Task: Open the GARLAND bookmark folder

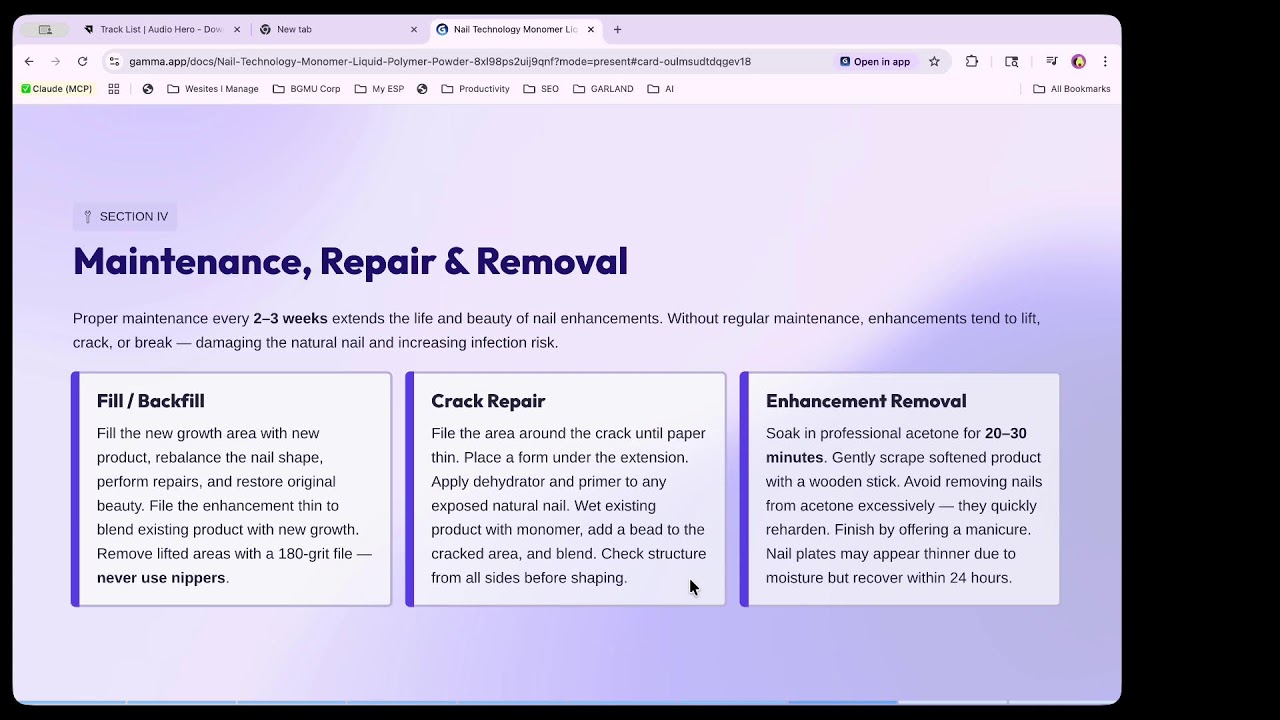Action: pyautogui.click(x=603, y=89)
